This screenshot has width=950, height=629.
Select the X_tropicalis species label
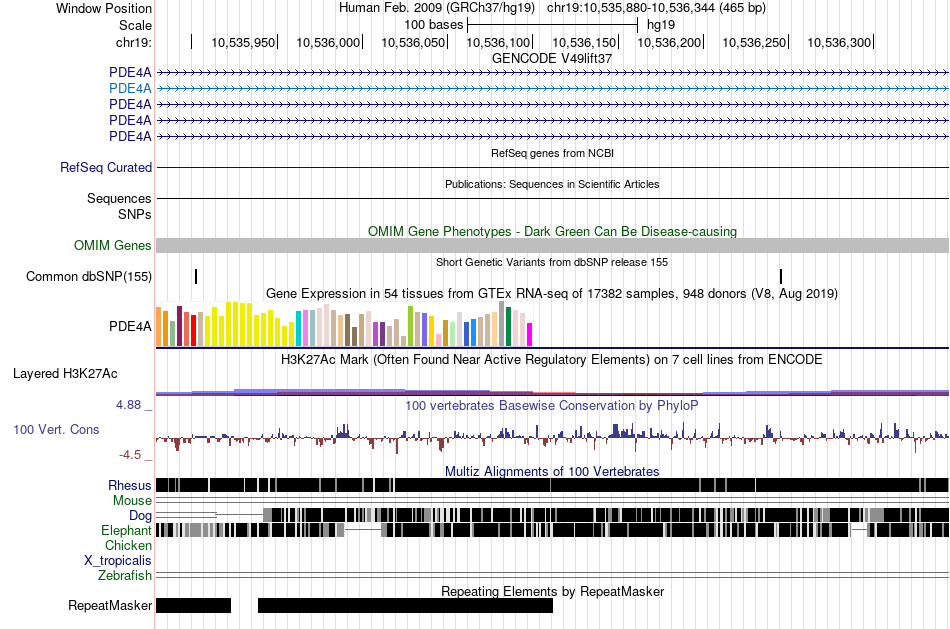(x=118, y=561)
